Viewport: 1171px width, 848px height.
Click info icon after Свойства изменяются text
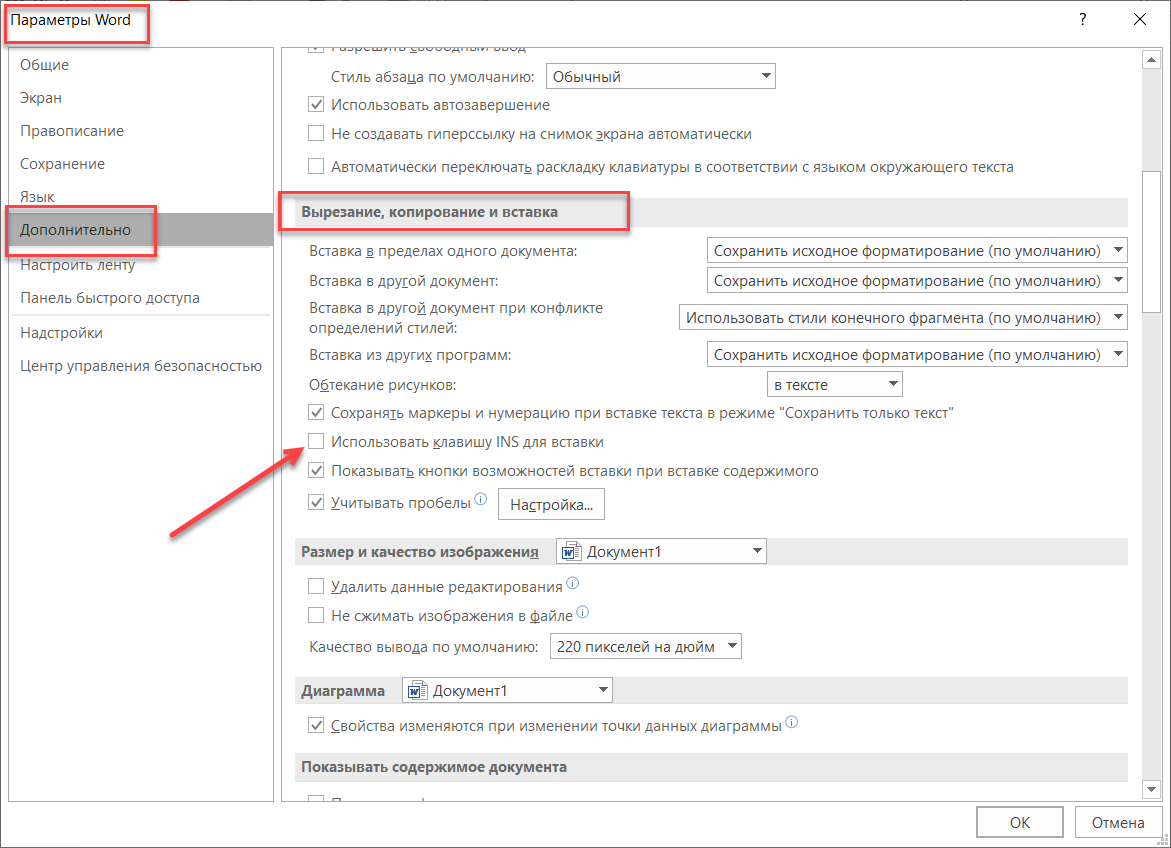(792, 722)
